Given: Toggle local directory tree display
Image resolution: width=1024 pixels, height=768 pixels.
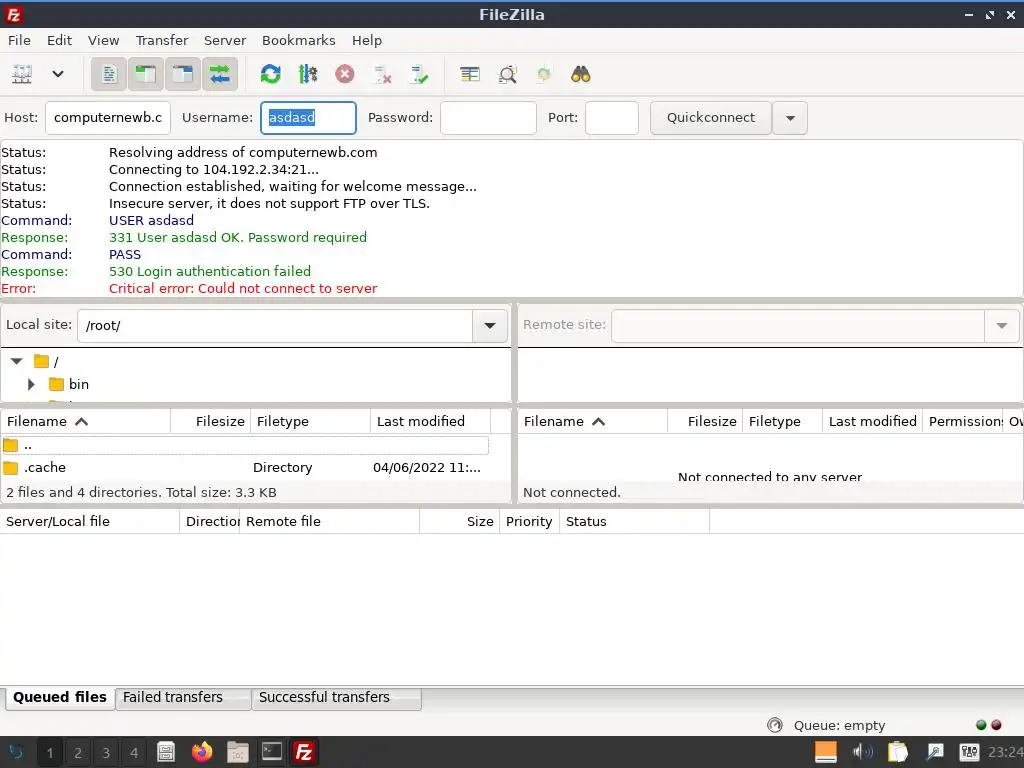Looking at the screenshot, I should [146, 74].
